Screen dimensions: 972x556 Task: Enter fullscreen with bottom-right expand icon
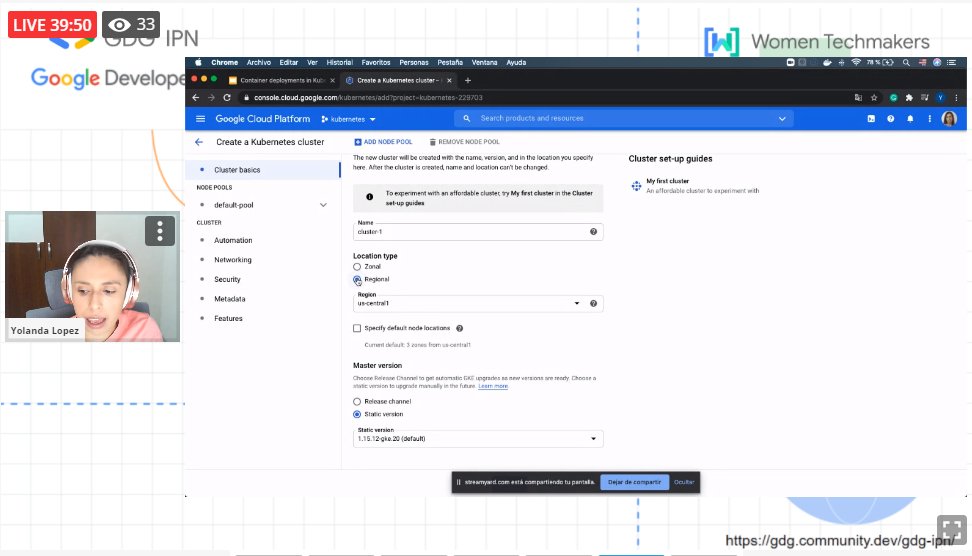(x=952, y=530)
